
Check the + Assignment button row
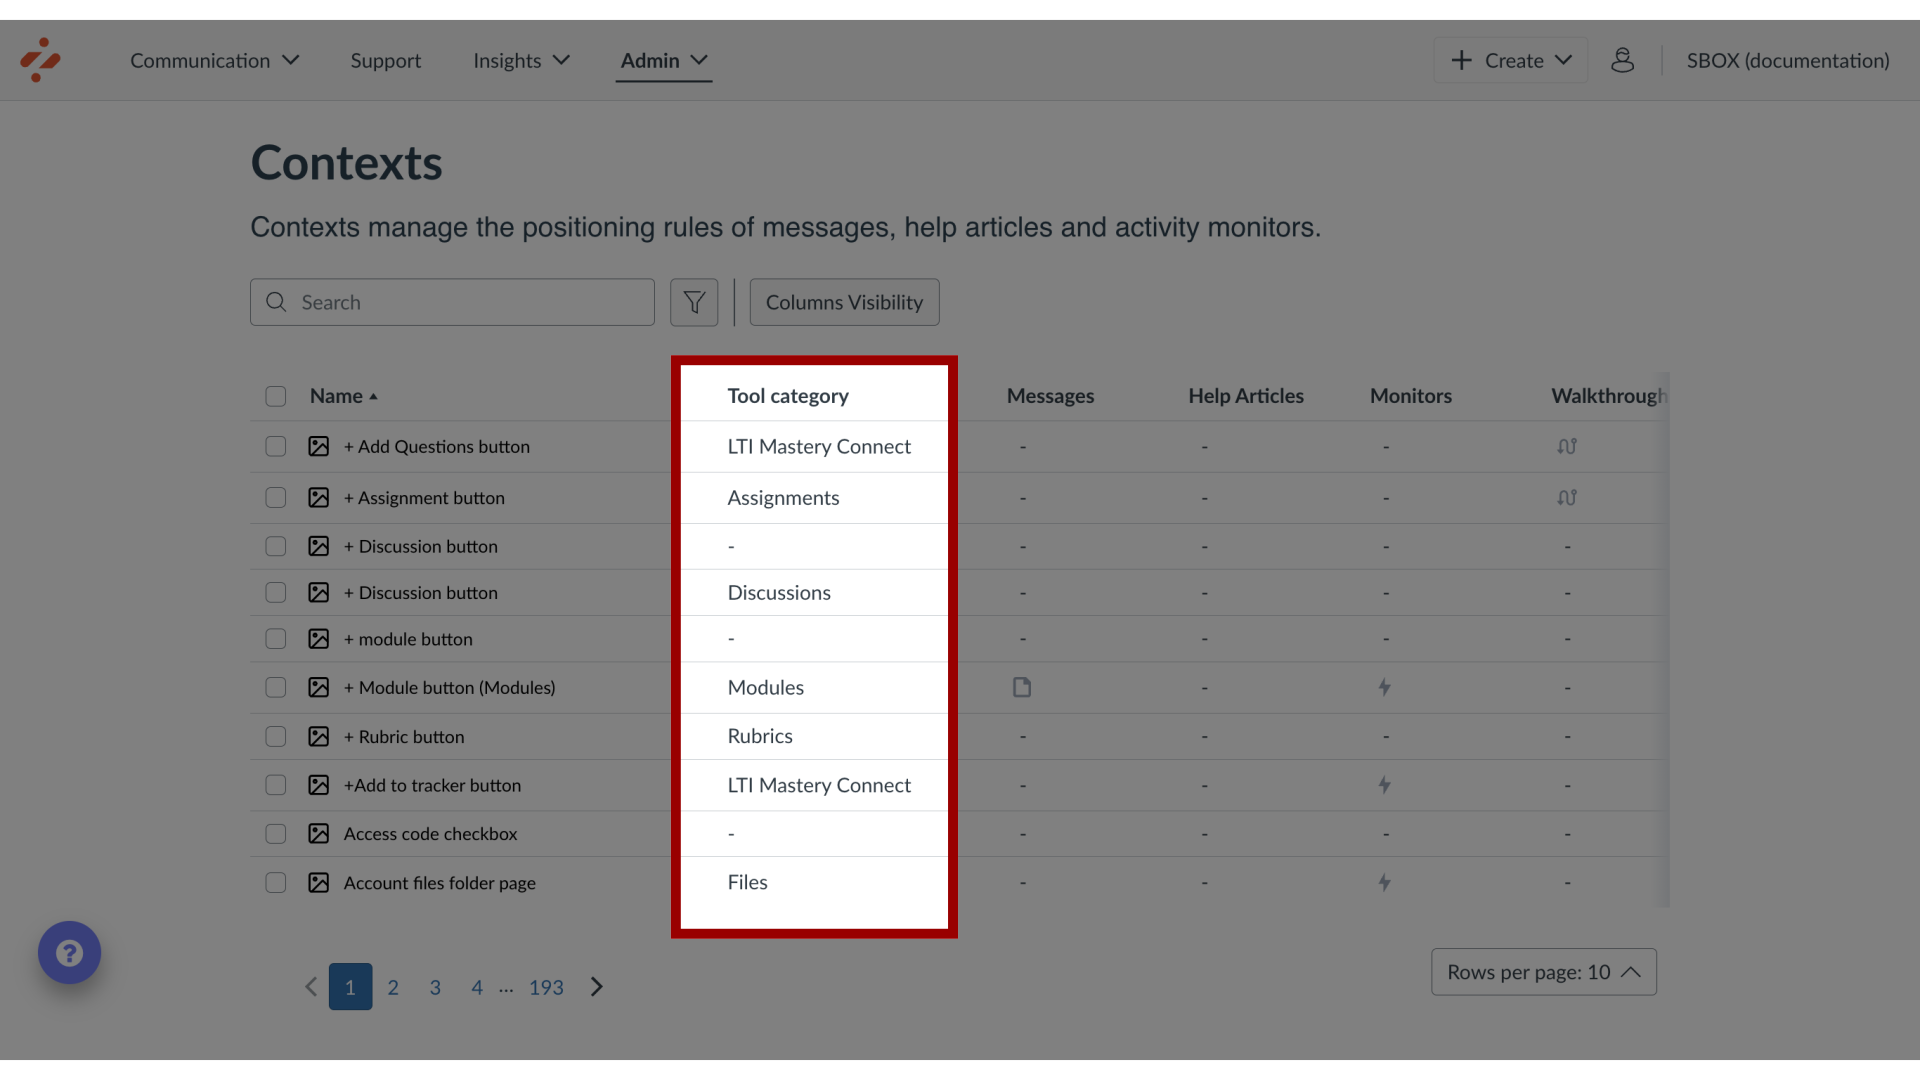point(276,497)
